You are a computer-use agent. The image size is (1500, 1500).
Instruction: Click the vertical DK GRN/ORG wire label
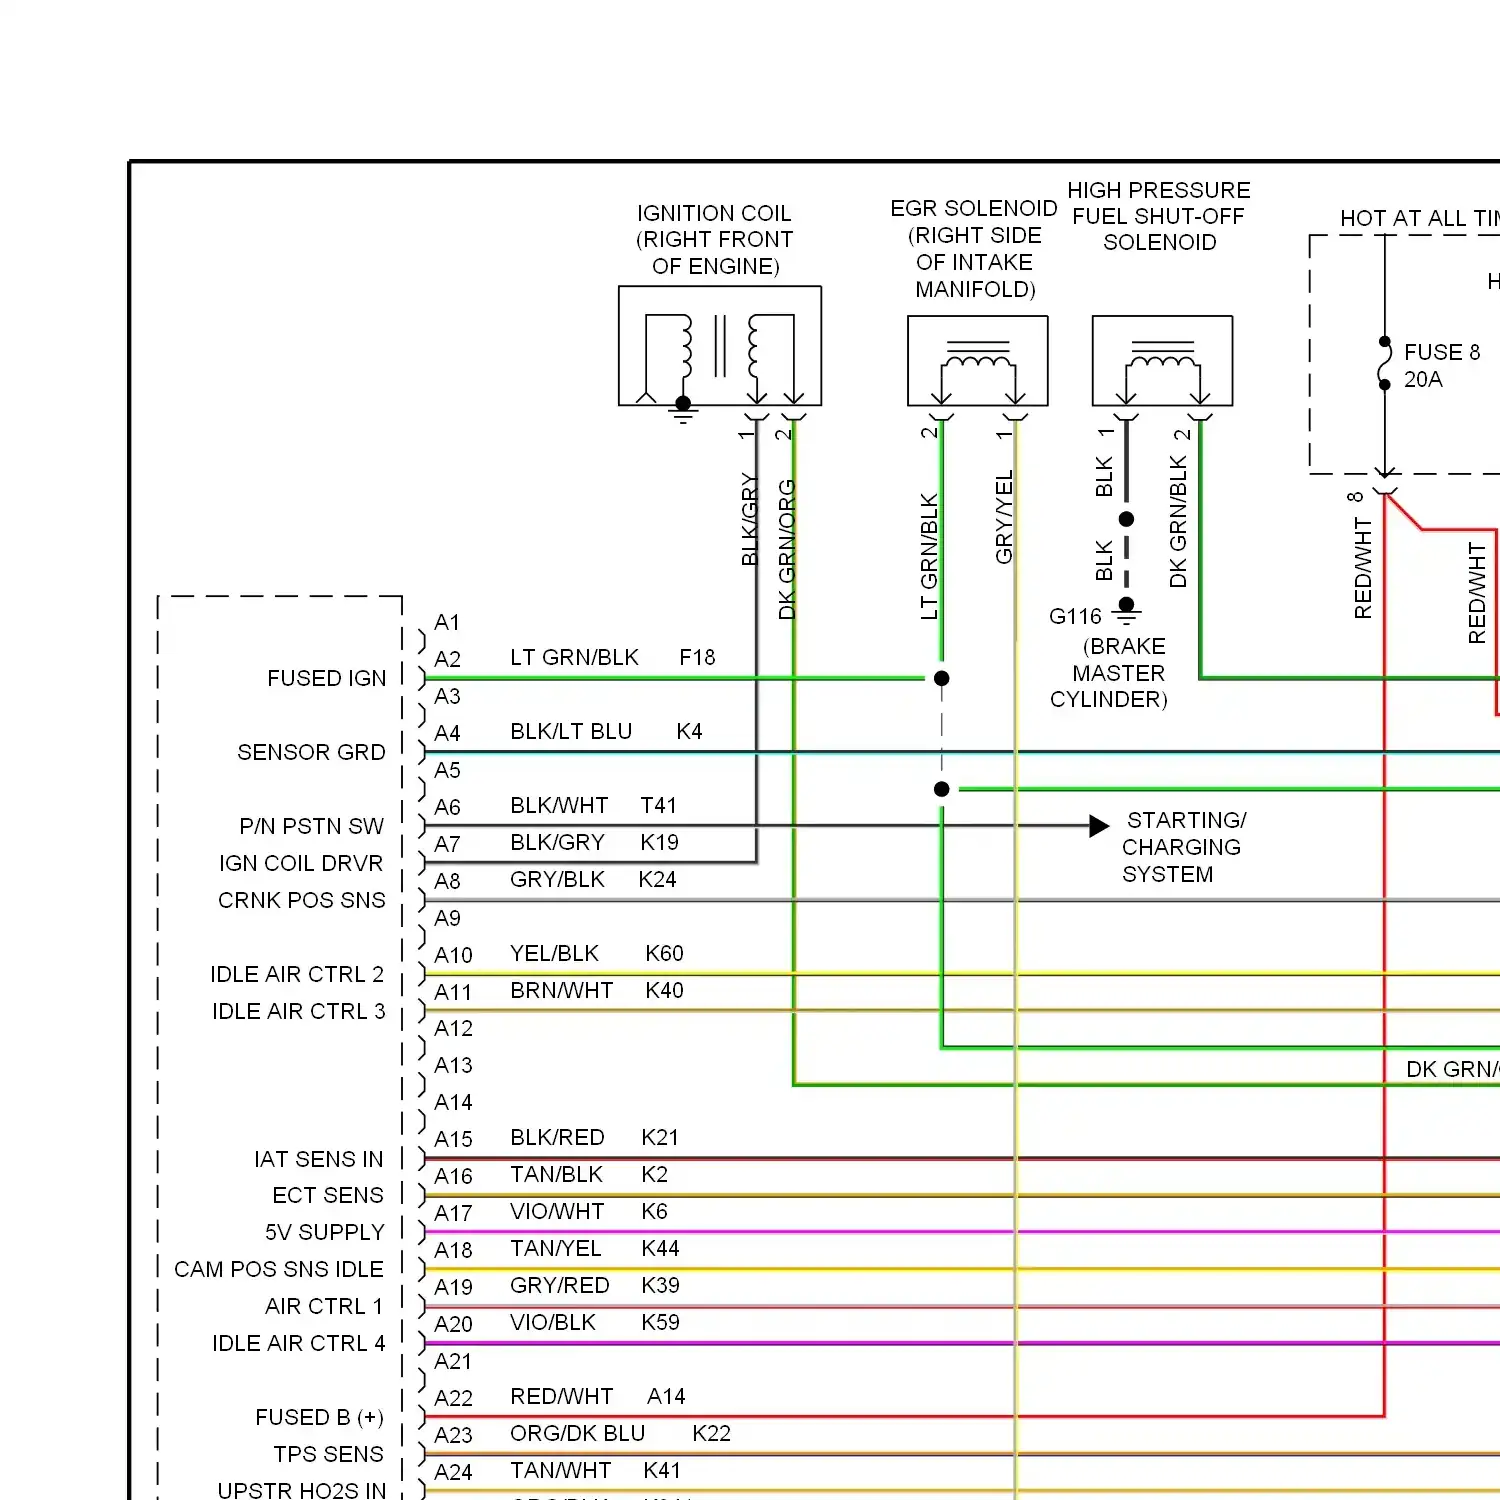787,549
